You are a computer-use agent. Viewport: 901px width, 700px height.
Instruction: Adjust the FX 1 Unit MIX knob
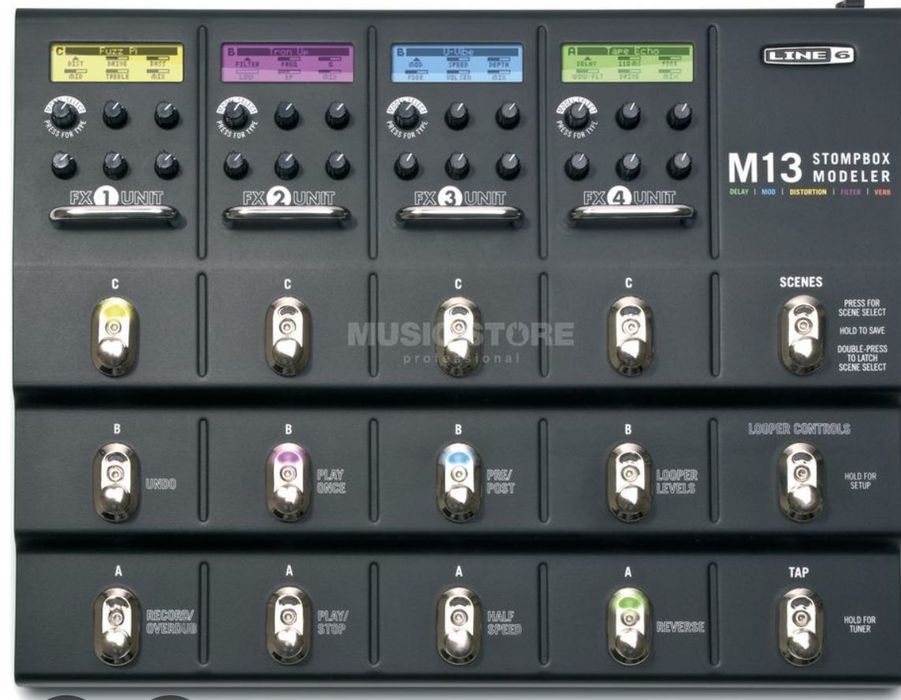click(167, 166)
